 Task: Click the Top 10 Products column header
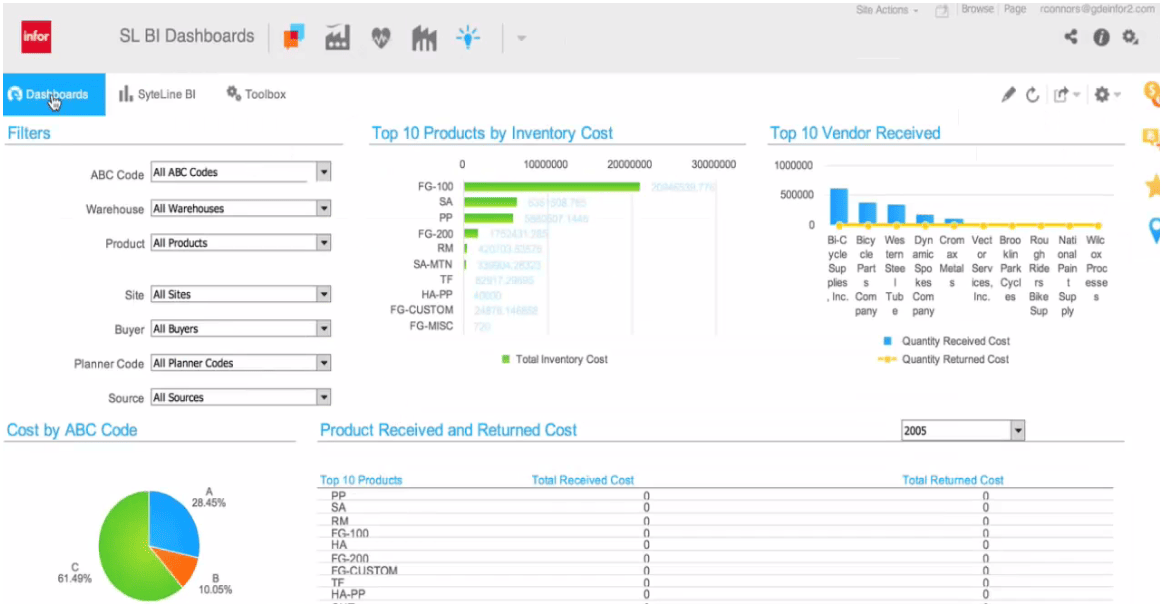tap(360, 480)
